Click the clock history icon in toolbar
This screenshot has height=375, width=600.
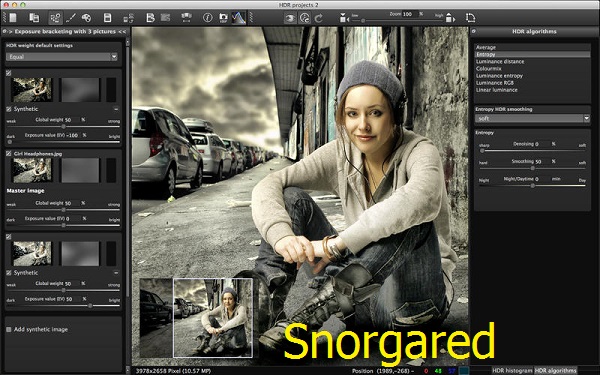pos(305,18)
